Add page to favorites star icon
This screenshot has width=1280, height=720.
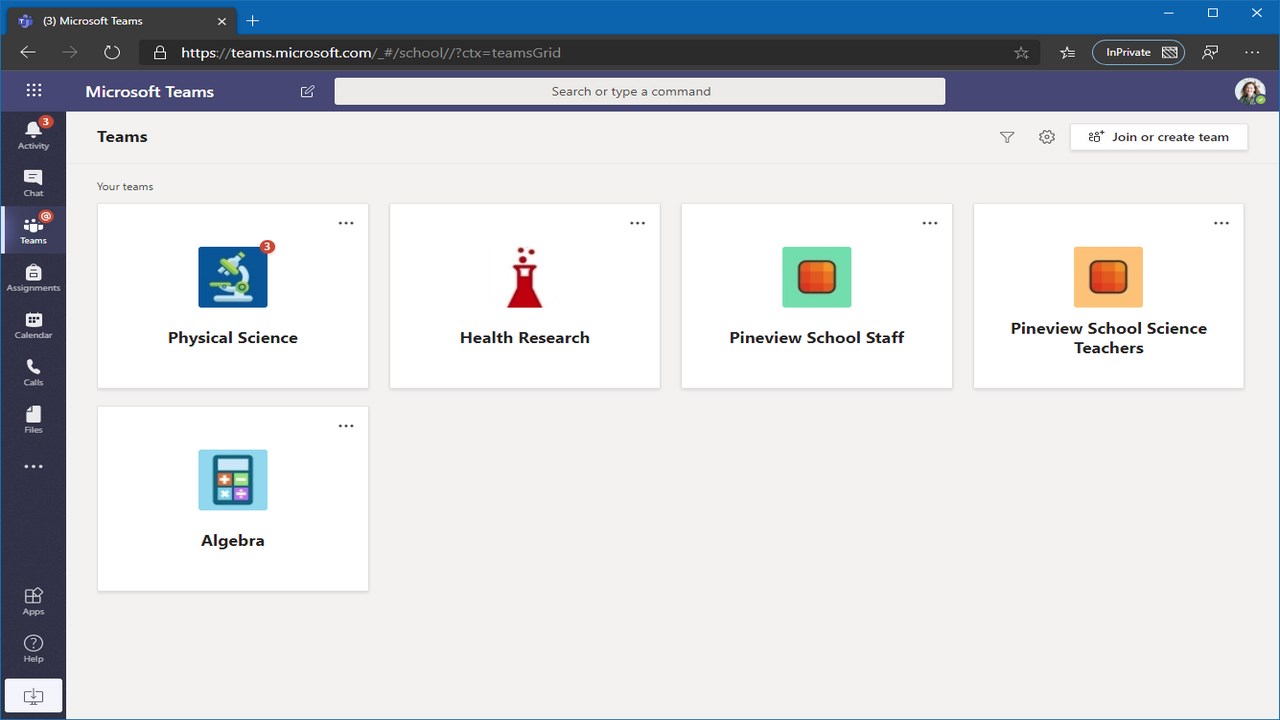tap(1021, 52)
